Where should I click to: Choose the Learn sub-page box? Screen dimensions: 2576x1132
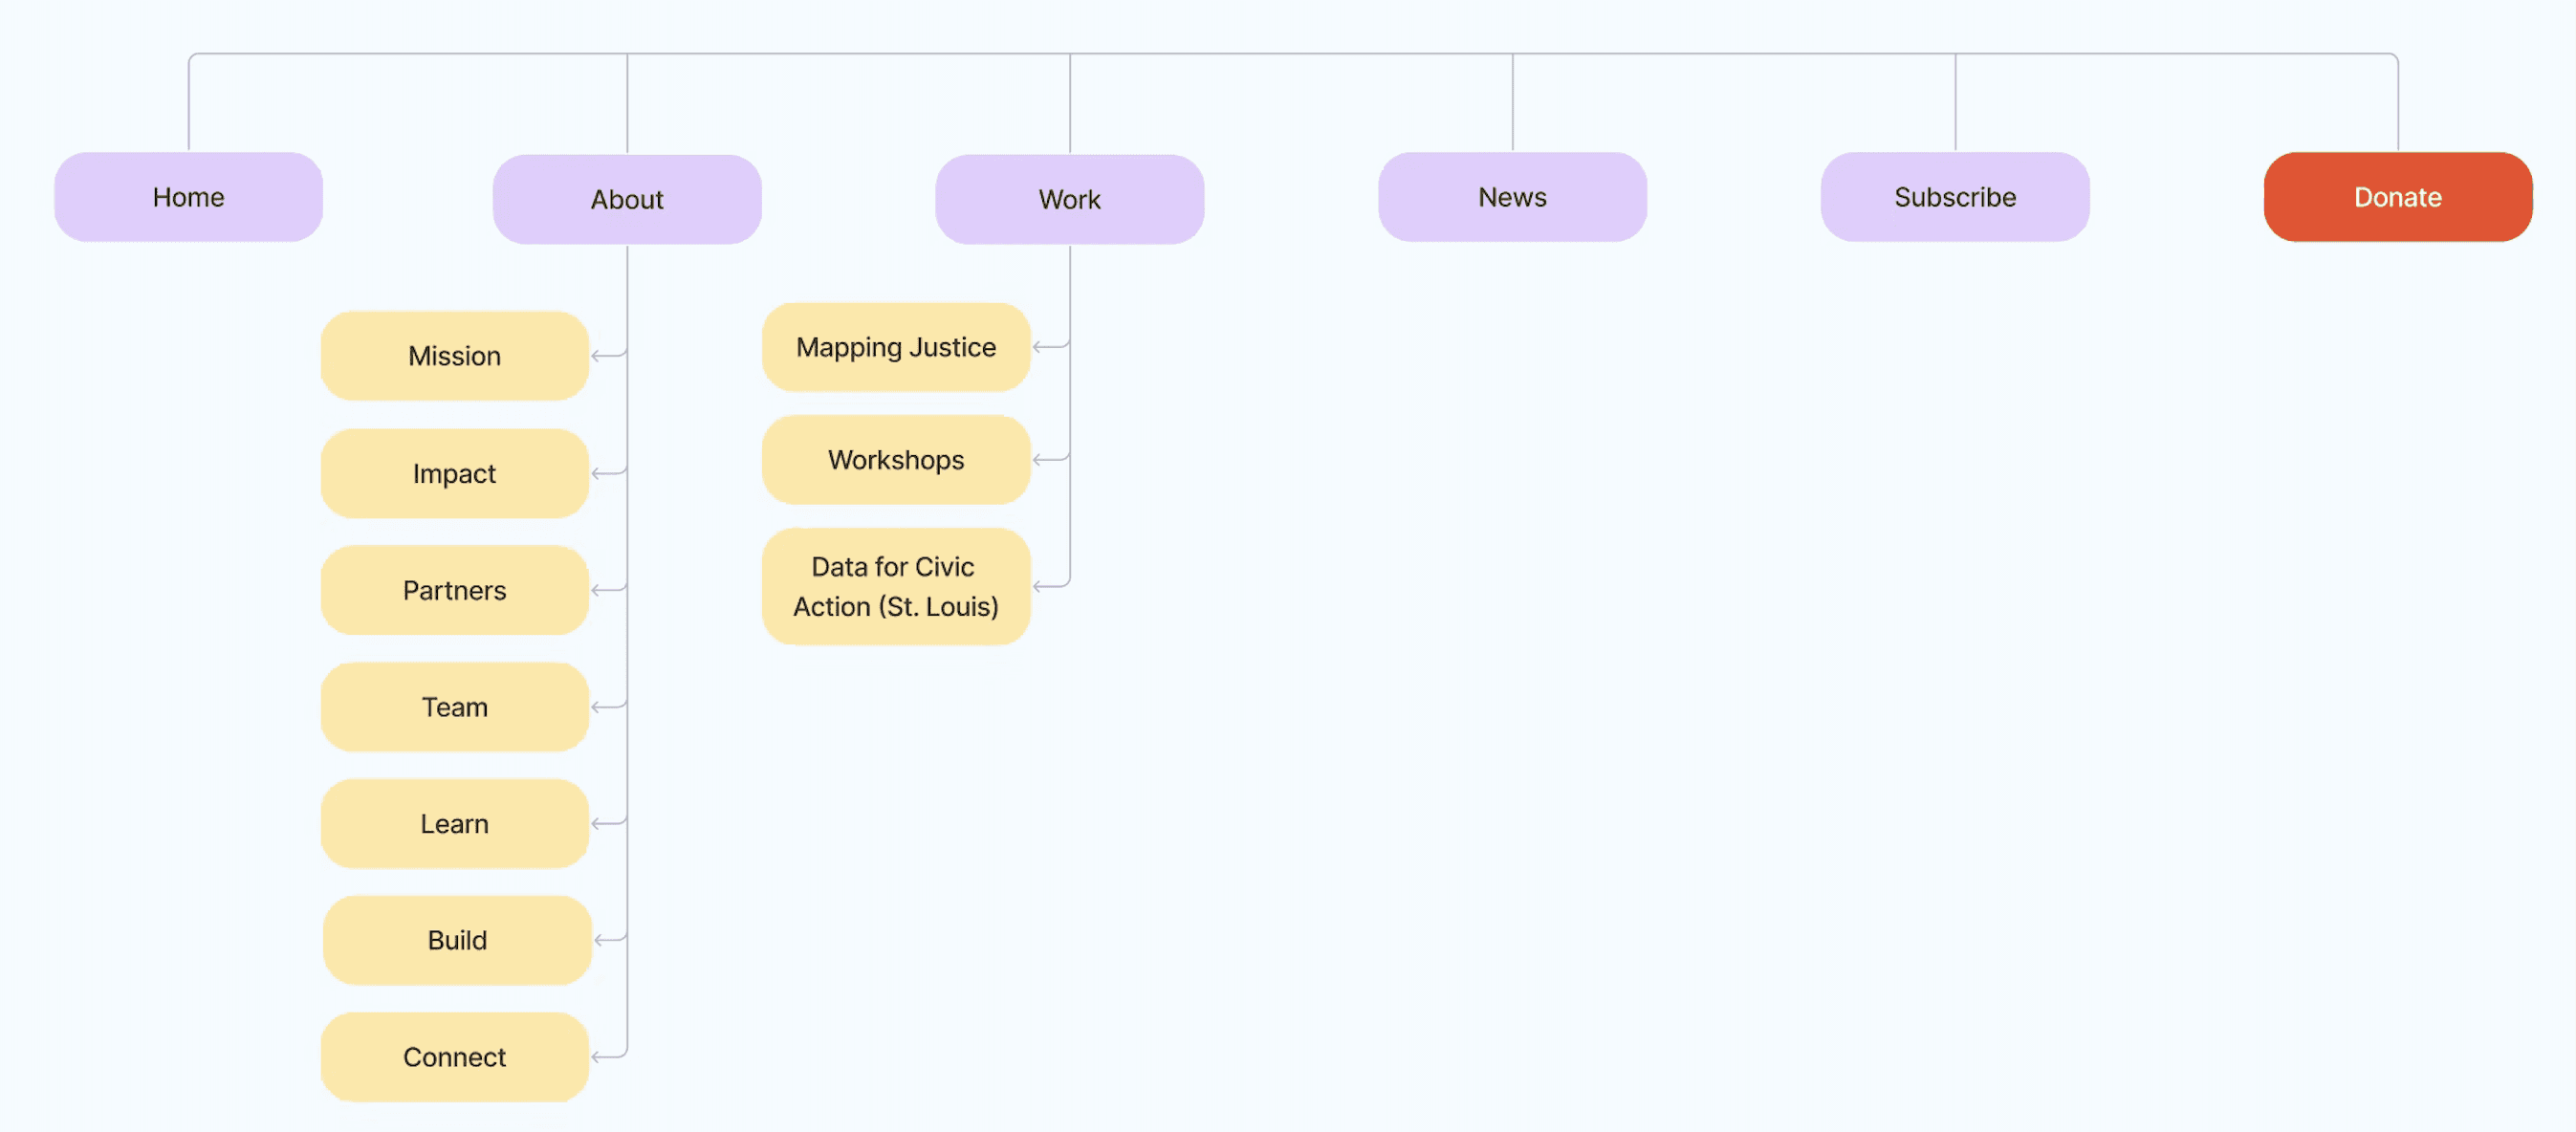pyautogui.click(x=454, y=823)
